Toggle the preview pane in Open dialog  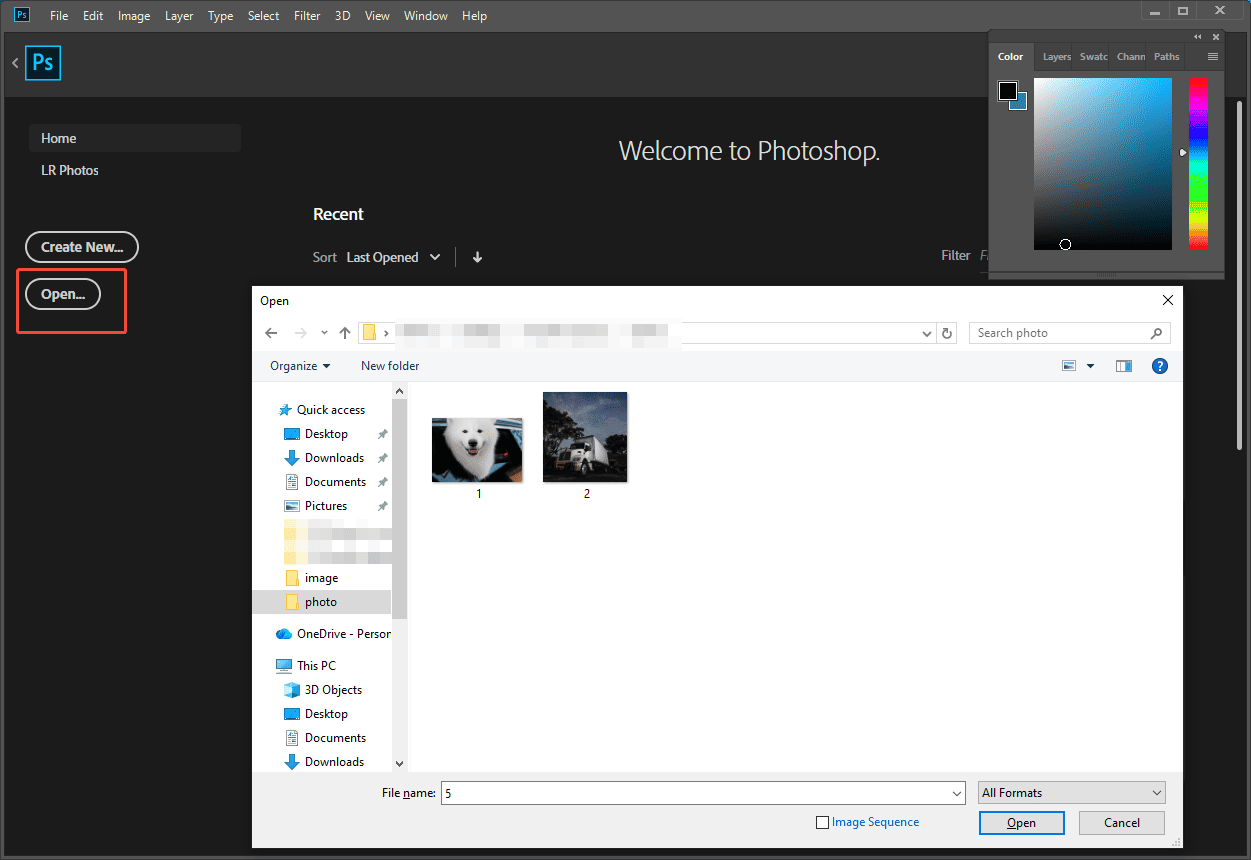(1123, 365)
